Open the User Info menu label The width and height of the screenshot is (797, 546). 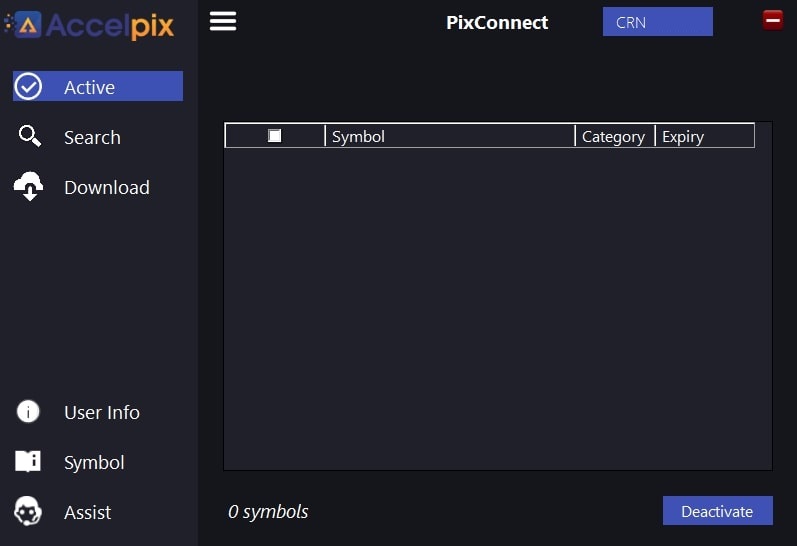pyautogui.click(x=102, y=412)
